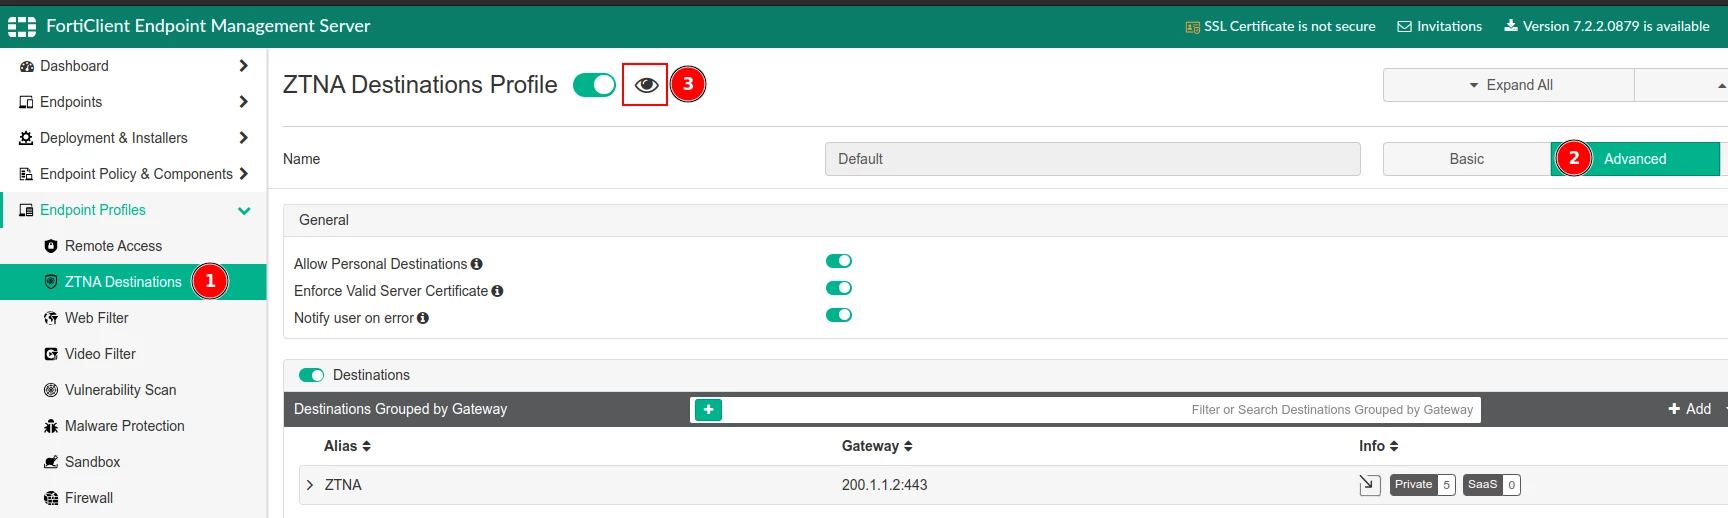Expand Endpoint Policy & Components chevron
The height and width of the screenshot is (518, 1728).
(x=243, y=174)
